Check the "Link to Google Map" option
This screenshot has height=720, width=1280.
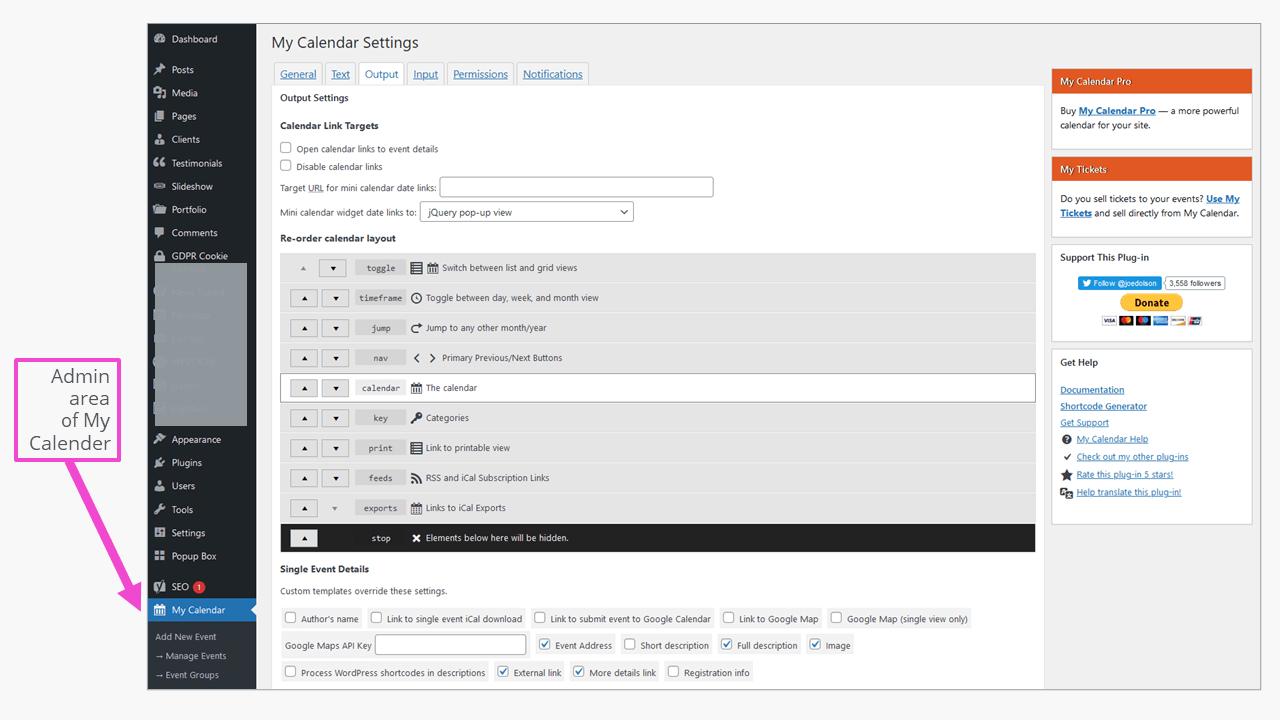tap(727, 618)
